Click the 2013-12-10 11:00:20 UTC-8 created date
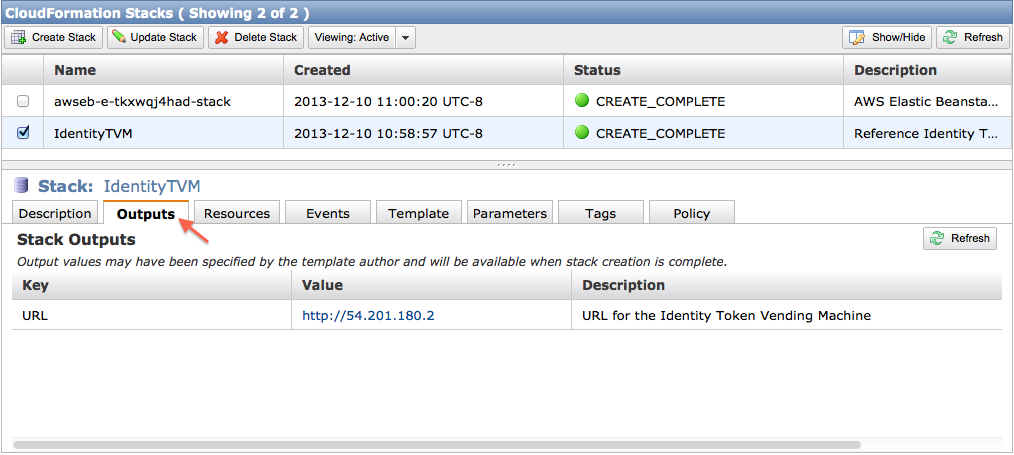This screenshot has height=455, width=1014. click(389, 101)
